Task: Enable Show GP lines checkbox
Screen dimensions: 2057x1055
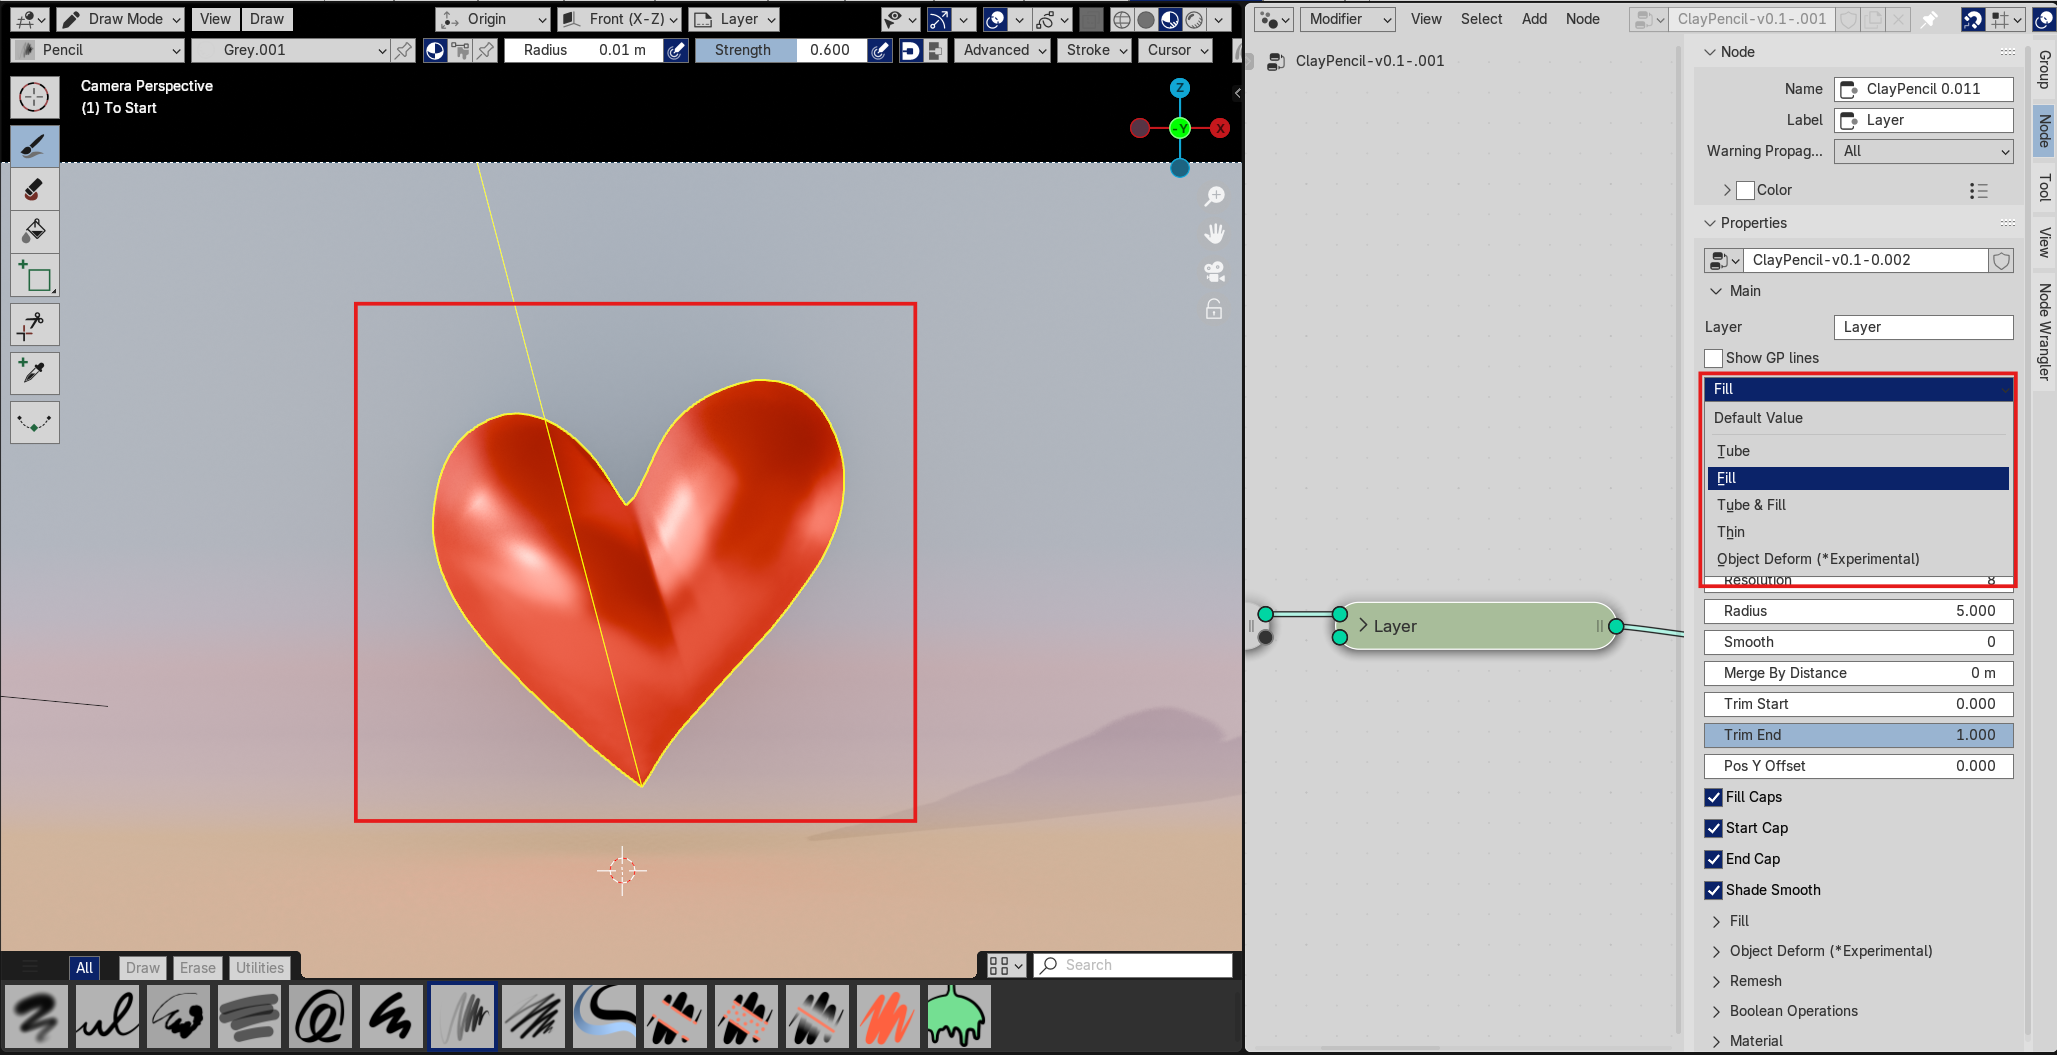Action: 1714,358
